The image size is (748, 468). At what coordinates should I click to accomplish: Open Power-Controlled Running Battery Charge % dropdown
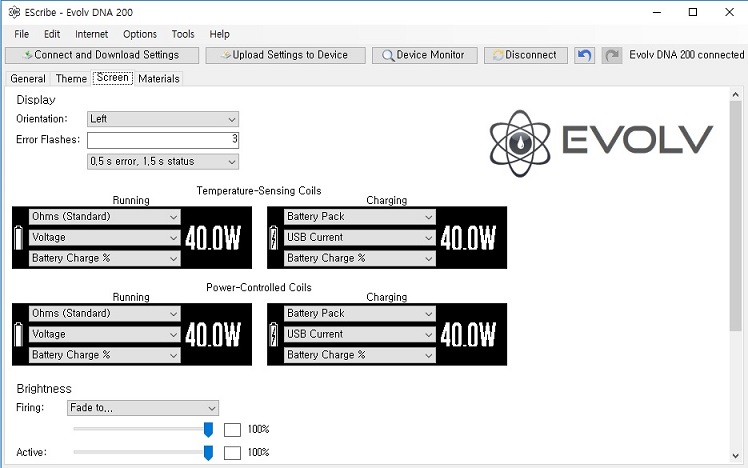click(104, 355)
